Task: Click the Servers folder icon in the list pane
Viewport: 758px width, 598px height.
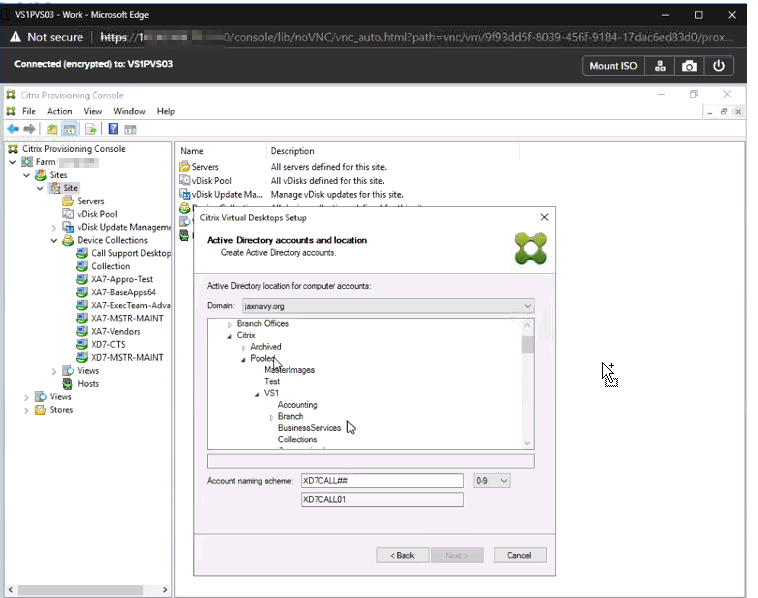Action: [x=184, y=167]
